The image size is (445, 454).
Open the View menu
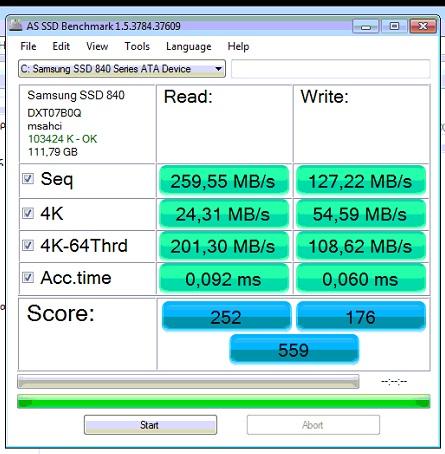tap(97, 46)
